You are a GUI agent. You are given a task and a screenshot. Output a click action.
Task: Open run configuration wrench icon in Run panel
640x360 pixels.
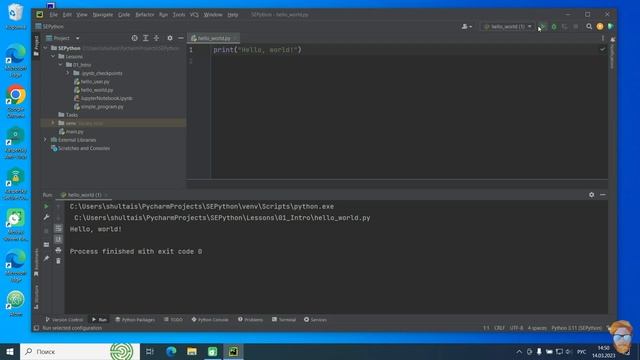(x=46, y=218)
